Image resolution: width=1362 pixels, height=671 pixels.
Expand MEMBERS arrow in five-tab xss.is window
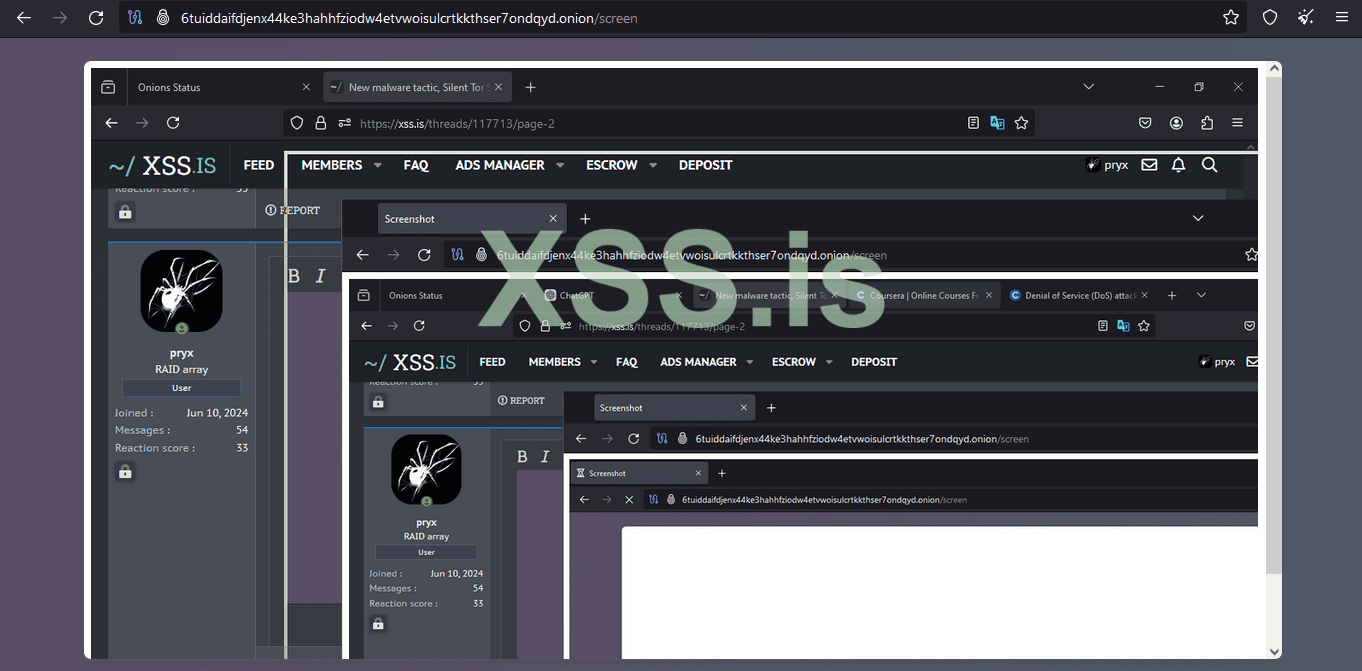[594, 362]
